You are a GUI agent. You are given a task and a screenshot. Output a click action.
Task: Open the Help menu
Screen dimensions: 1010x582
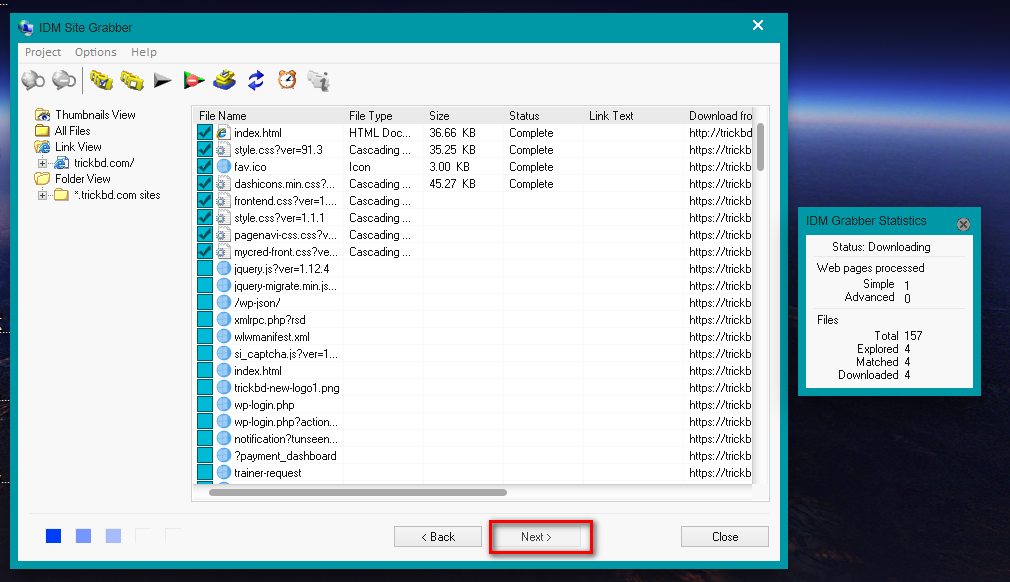click(x=144, y=52)
